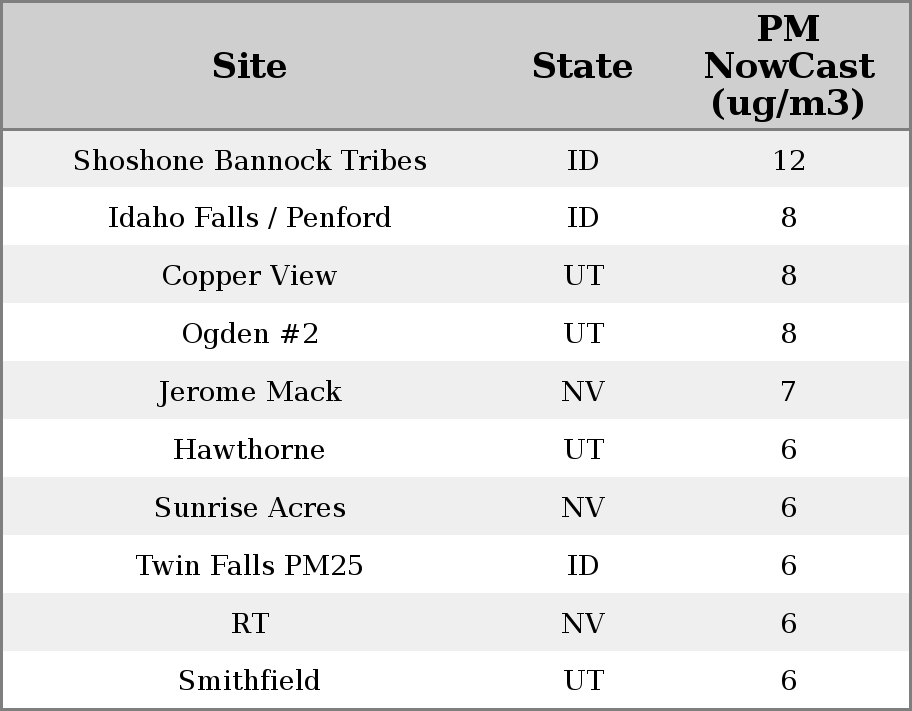The width and height of the screenshot is (912, 711).
Task: Click the ID state cell for Twin Falls
Action: tap(583, 566)
